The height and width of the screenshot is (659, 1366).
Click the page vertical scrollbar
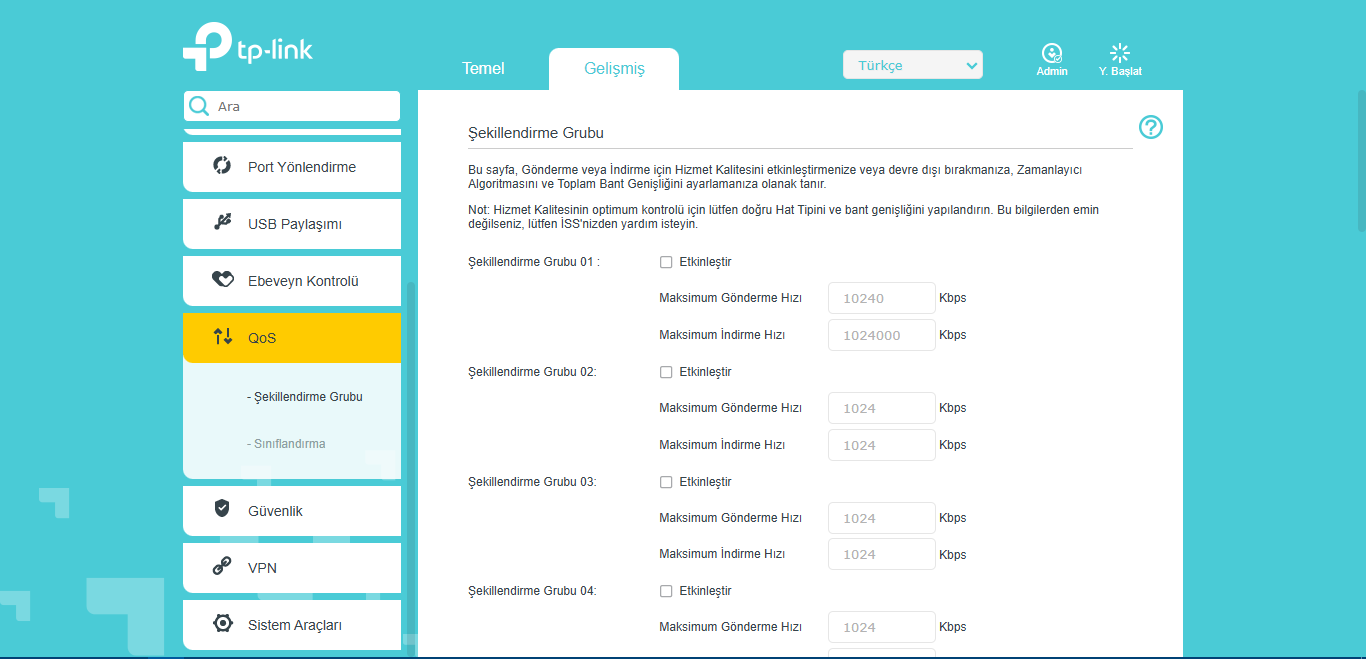pos(1361,160)
